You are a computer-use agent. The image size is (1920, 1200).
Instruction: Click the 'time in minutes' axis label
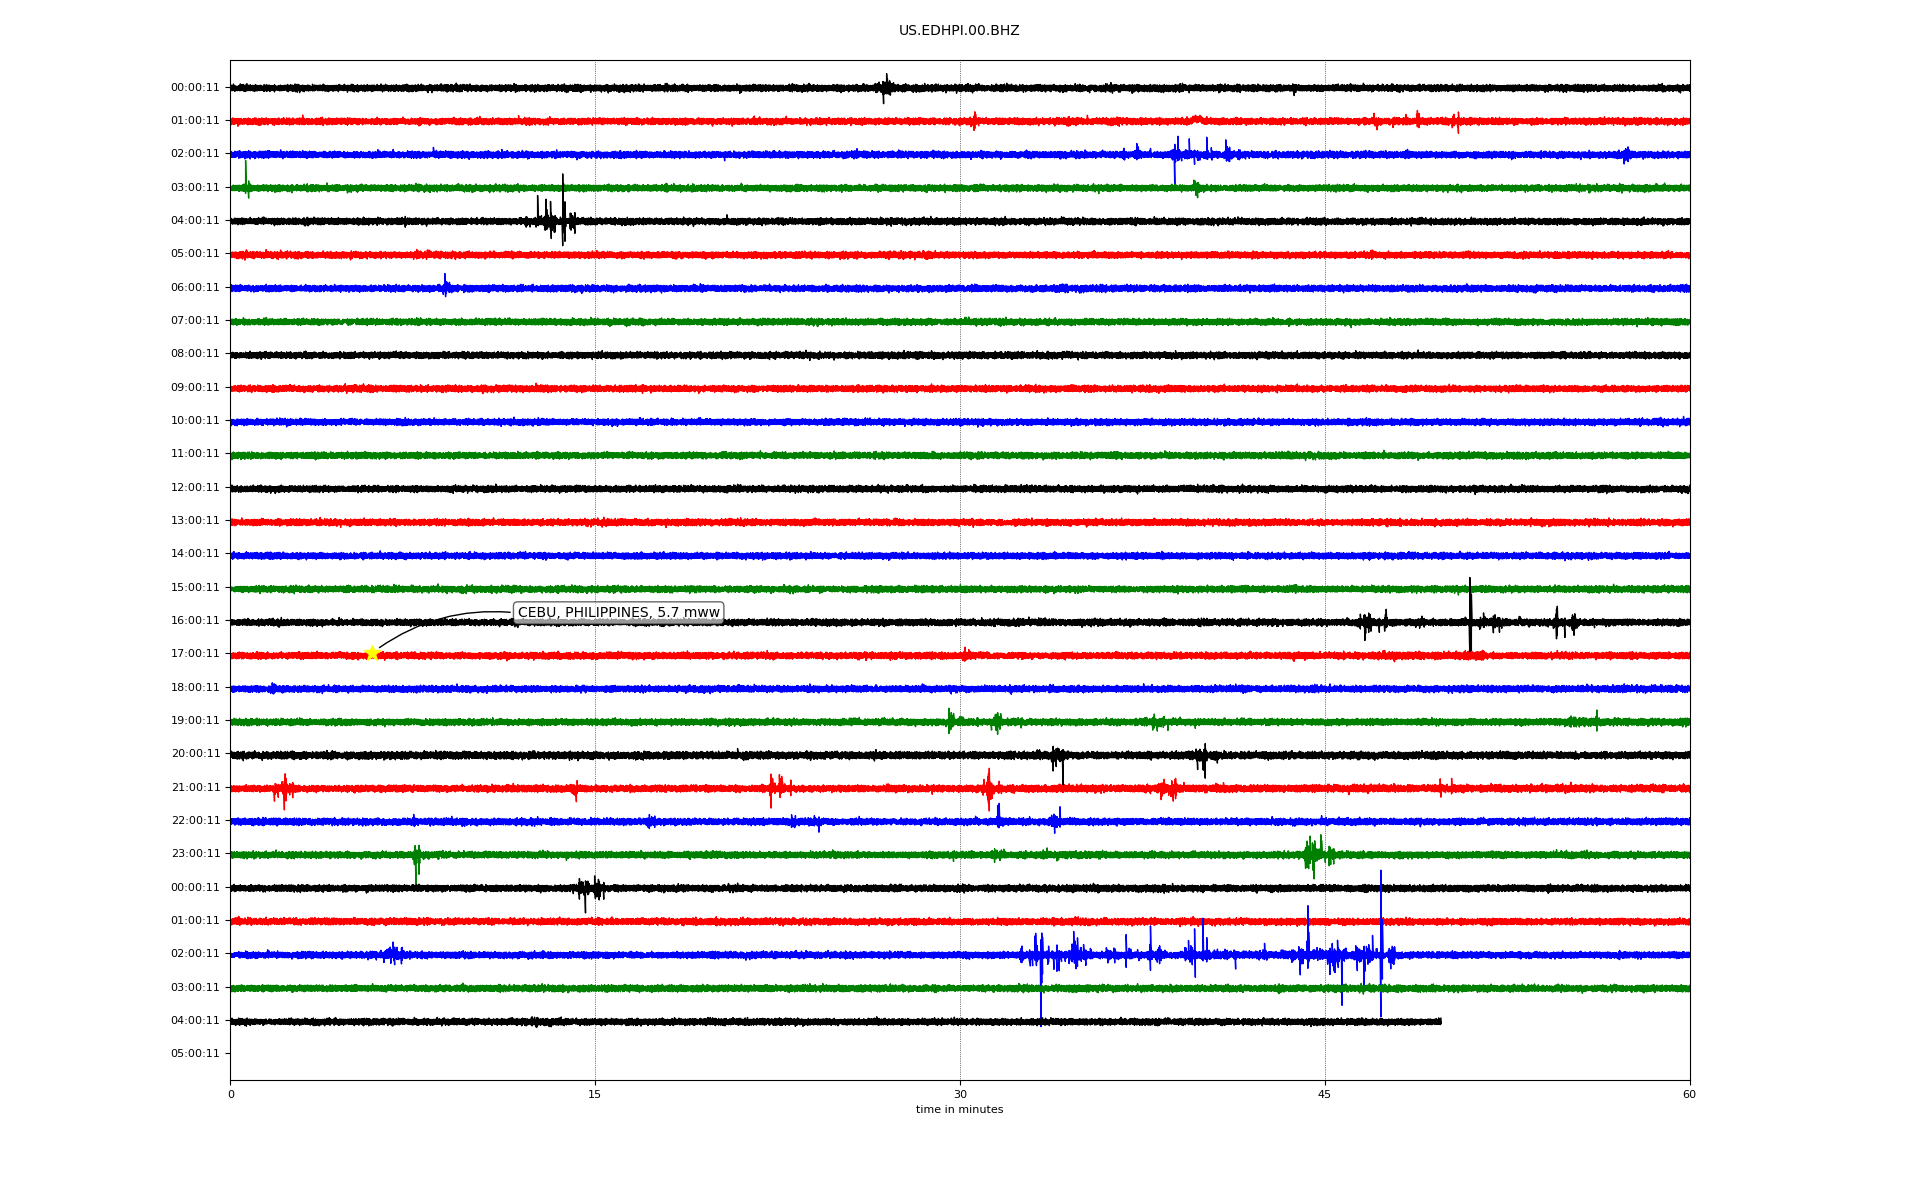(x=959, y=1110)
